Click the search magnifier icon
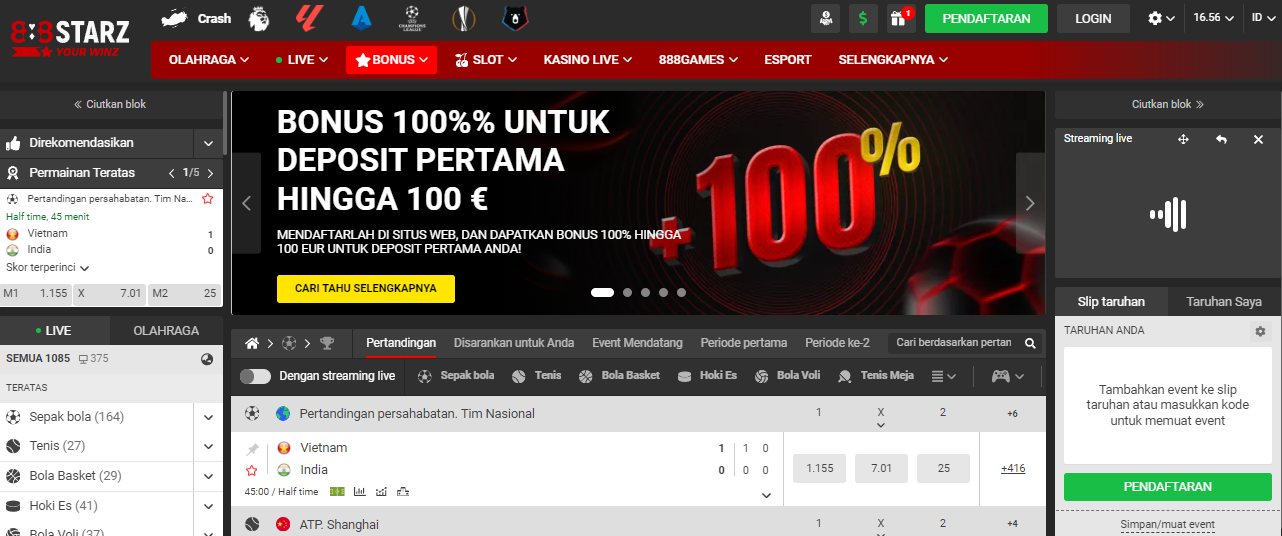 [1030, 343]
